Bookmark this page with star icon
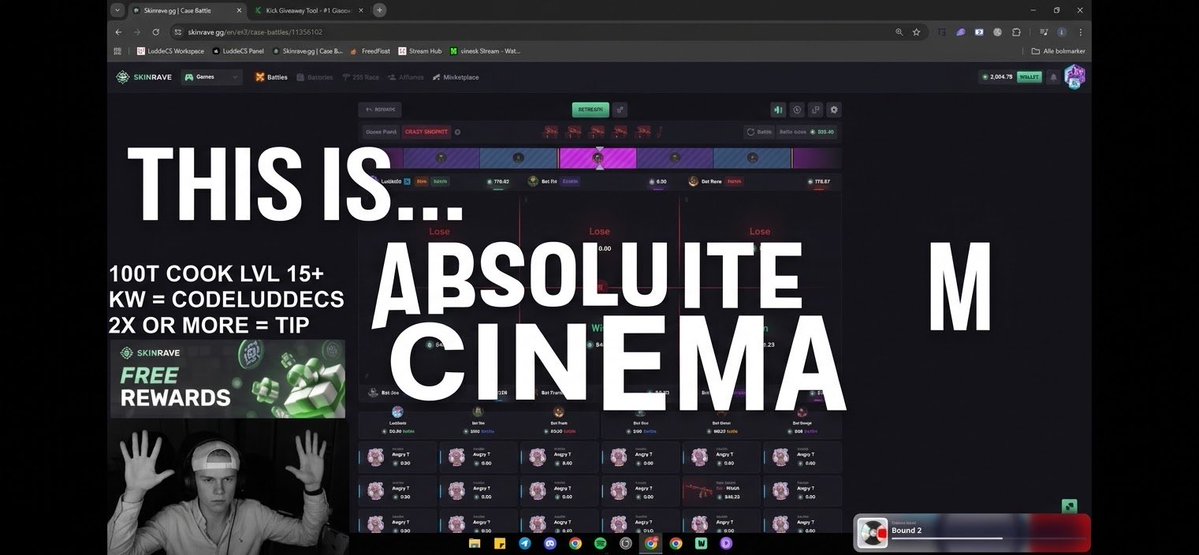Screen dimensions: 1199x555 click(x=916, y=32)
